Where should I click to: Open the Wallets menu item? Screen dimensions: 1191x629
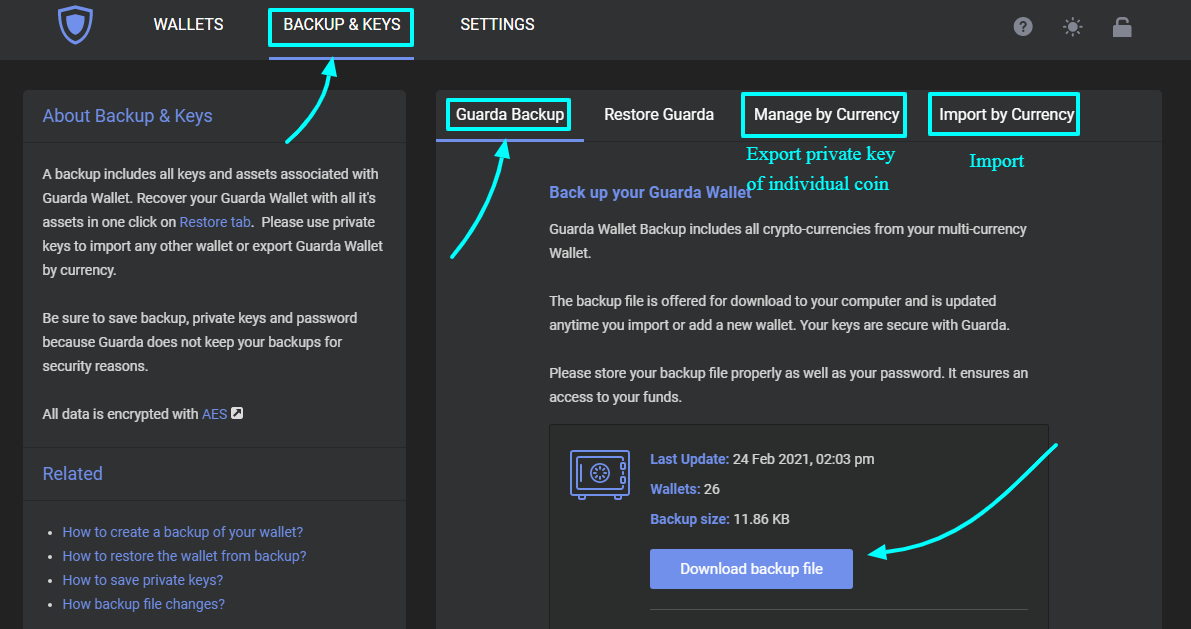pos(188,24)
